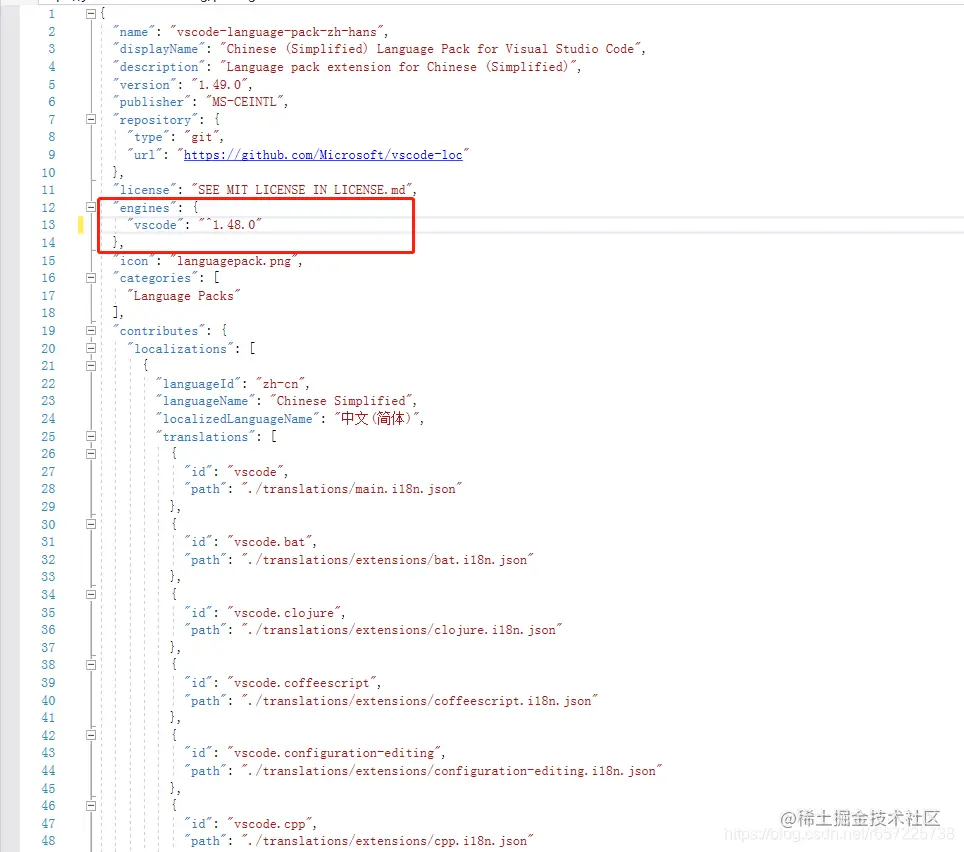The height and width of the screenshot is (852, 964).
Task: Click the "translations" key
Action: pos(205,437)
